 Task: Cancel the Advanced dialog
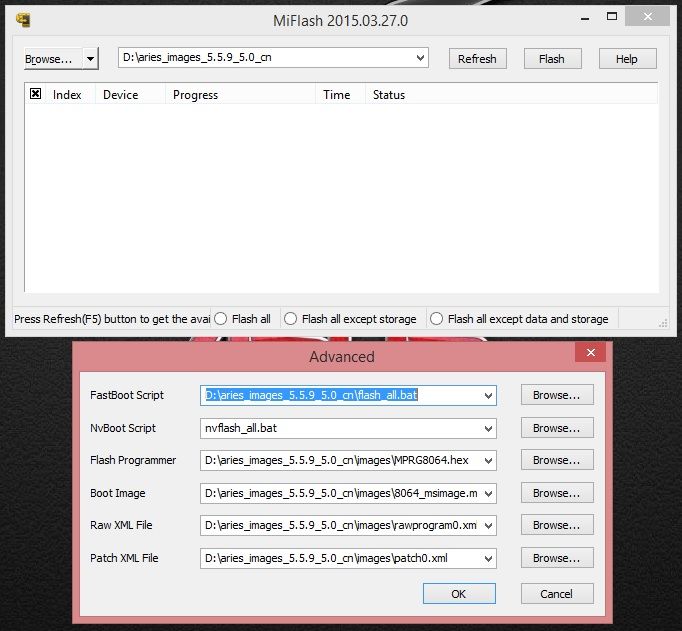[557, 594]
